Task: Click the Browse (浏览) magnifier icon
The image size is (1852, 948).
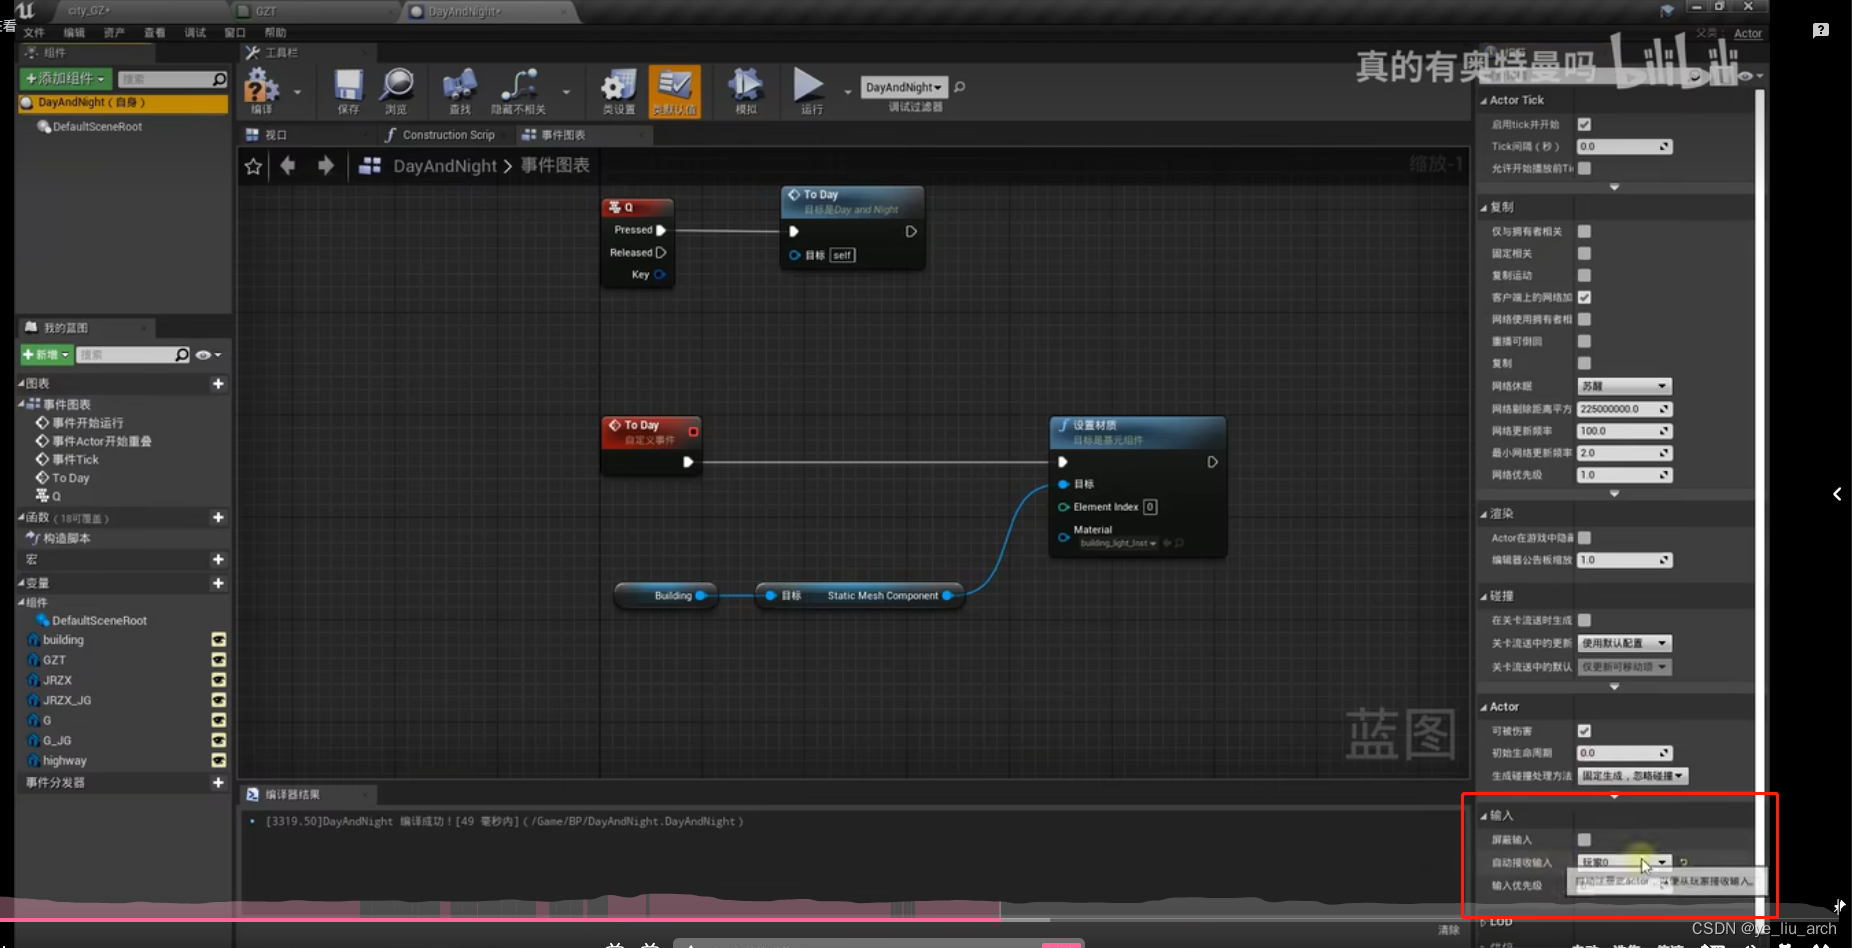Action: pyautogui.click(x=397, y=86)
